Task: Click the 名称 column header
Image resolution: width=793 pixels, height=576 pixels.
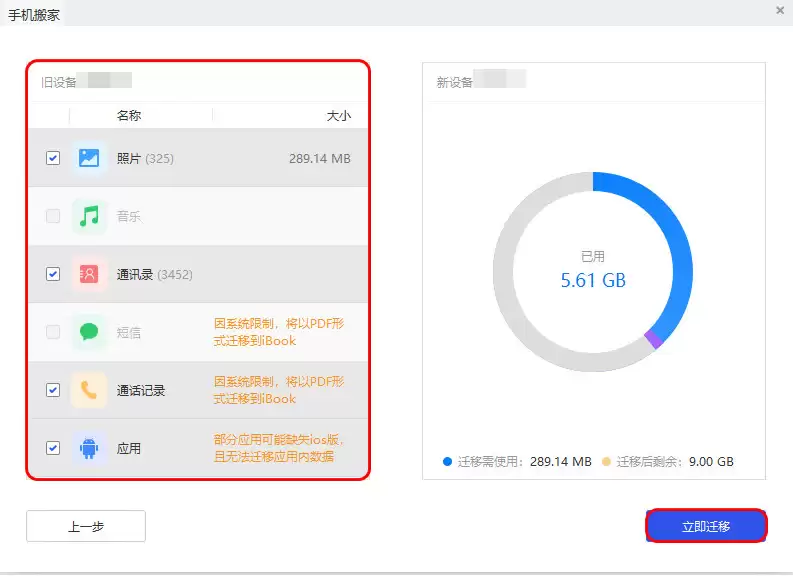Action: coord(129,116)
